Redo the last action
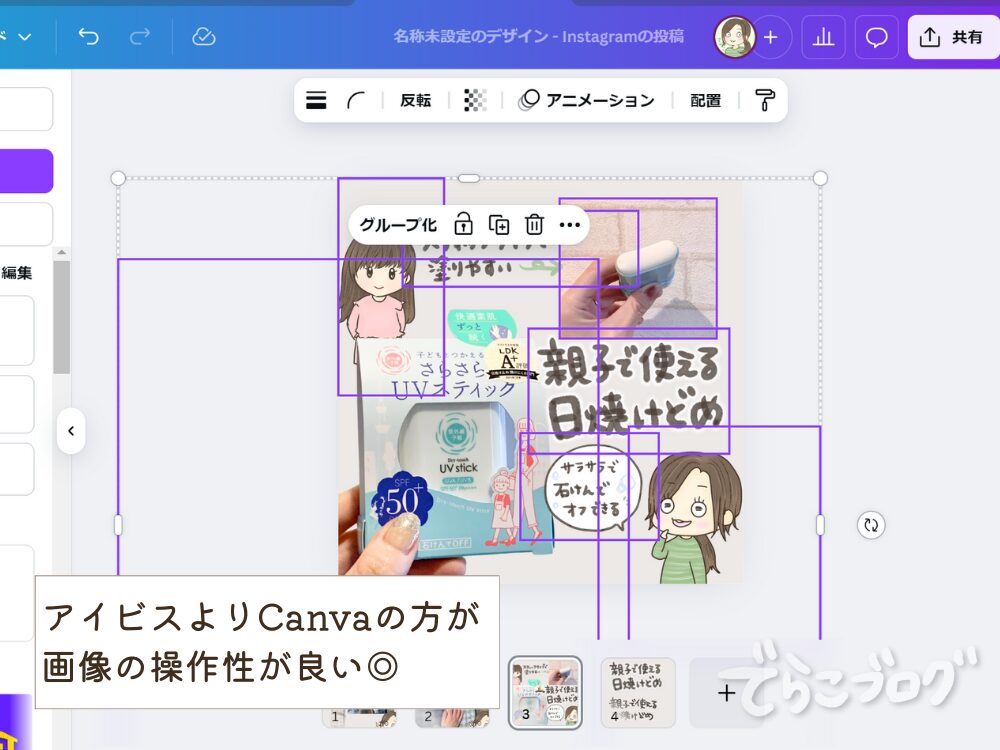This screenshot has height=750, width=1000. point(140,36)
